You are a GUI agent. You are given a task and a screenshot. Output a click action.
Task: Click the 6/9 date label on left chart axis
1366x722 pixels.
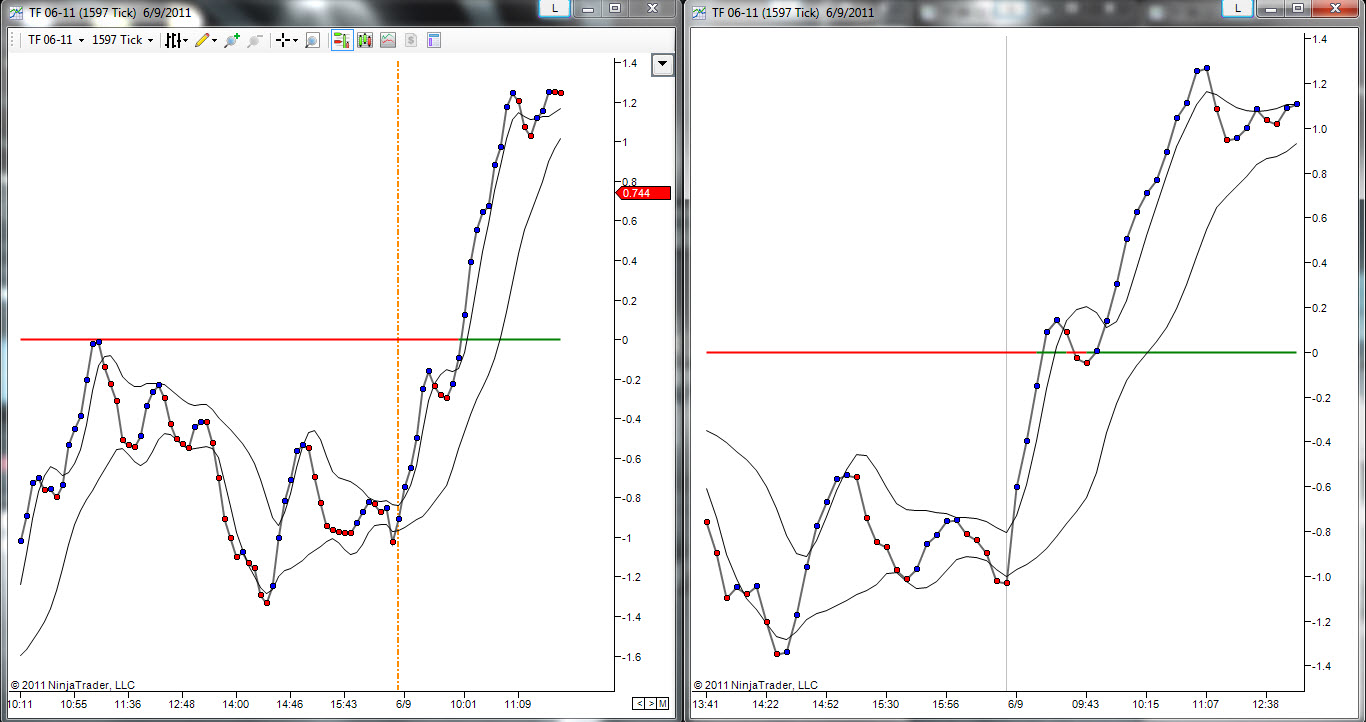coord(402,704)
